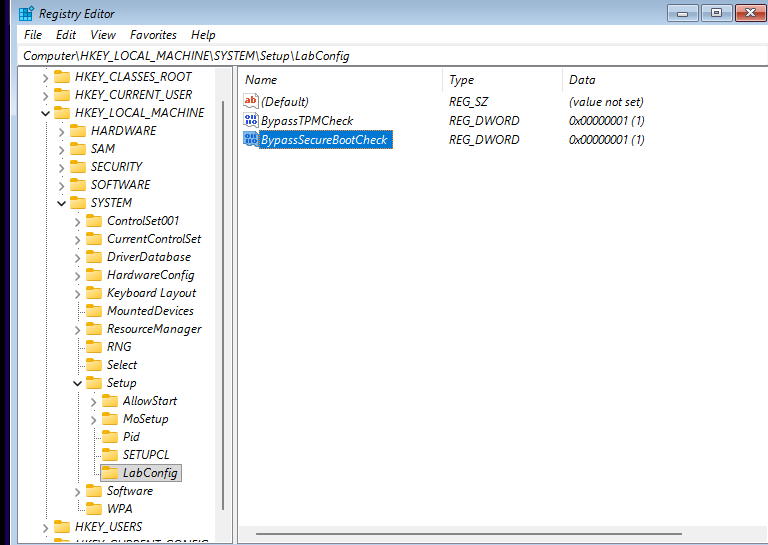
Task: Expand the SOFTWARE key chevron
Action: click(61, 186)
